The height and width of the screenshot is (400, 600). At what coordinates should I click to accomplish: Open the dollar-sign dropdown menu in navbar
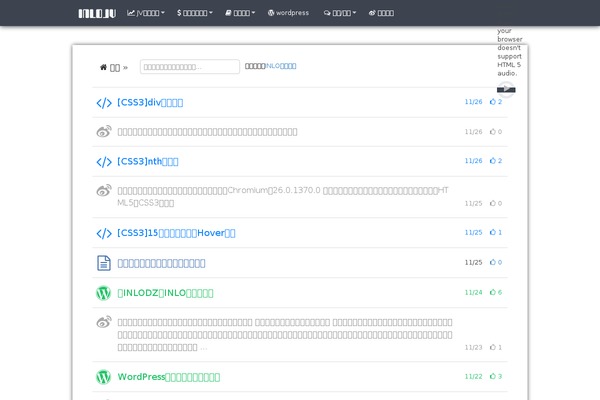click(x=195, y=13)
